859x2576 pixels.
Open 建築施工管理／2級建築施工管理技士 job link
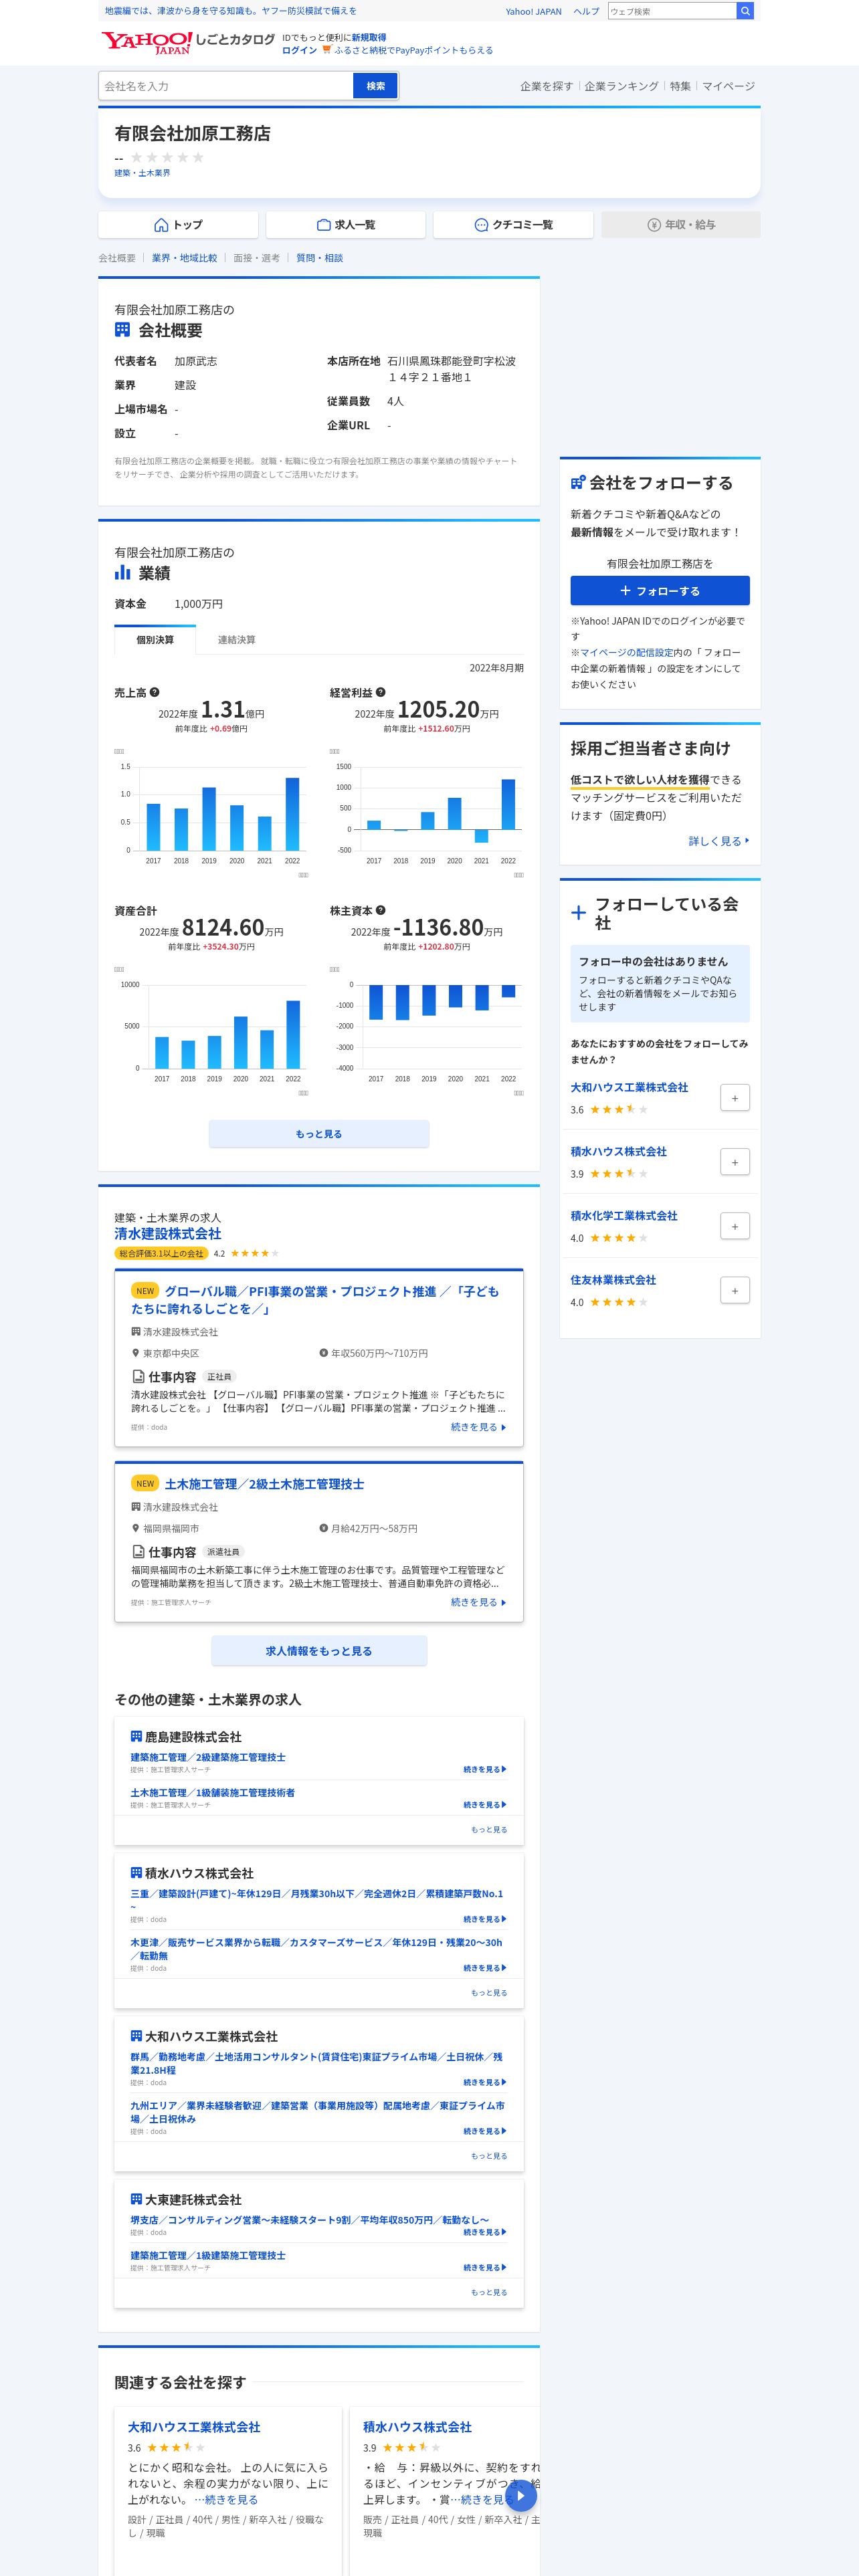tap(208, 1757)
